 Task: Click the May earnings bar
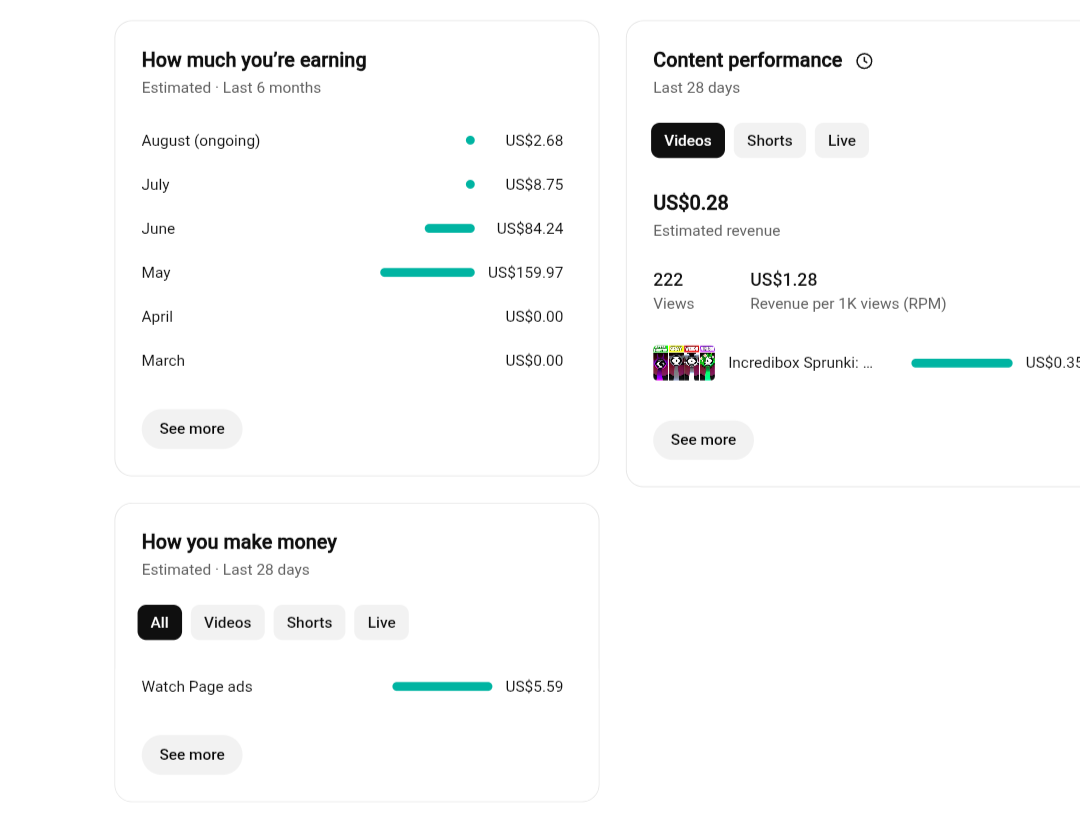pos(427,273)
